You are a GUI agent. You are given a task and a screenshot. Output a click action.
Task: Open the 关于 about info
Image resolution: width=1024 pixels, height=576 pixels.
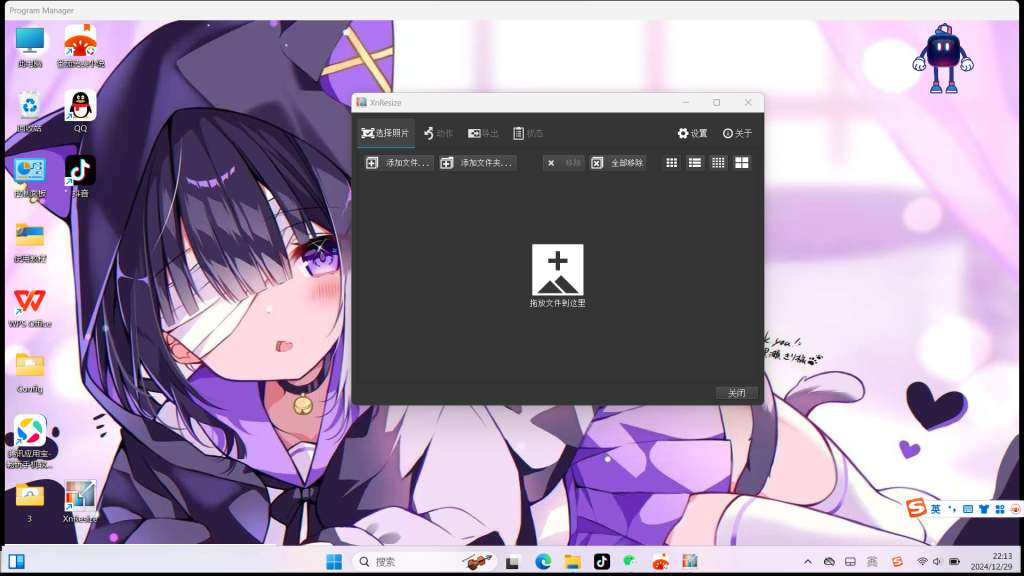click(737, 133)
